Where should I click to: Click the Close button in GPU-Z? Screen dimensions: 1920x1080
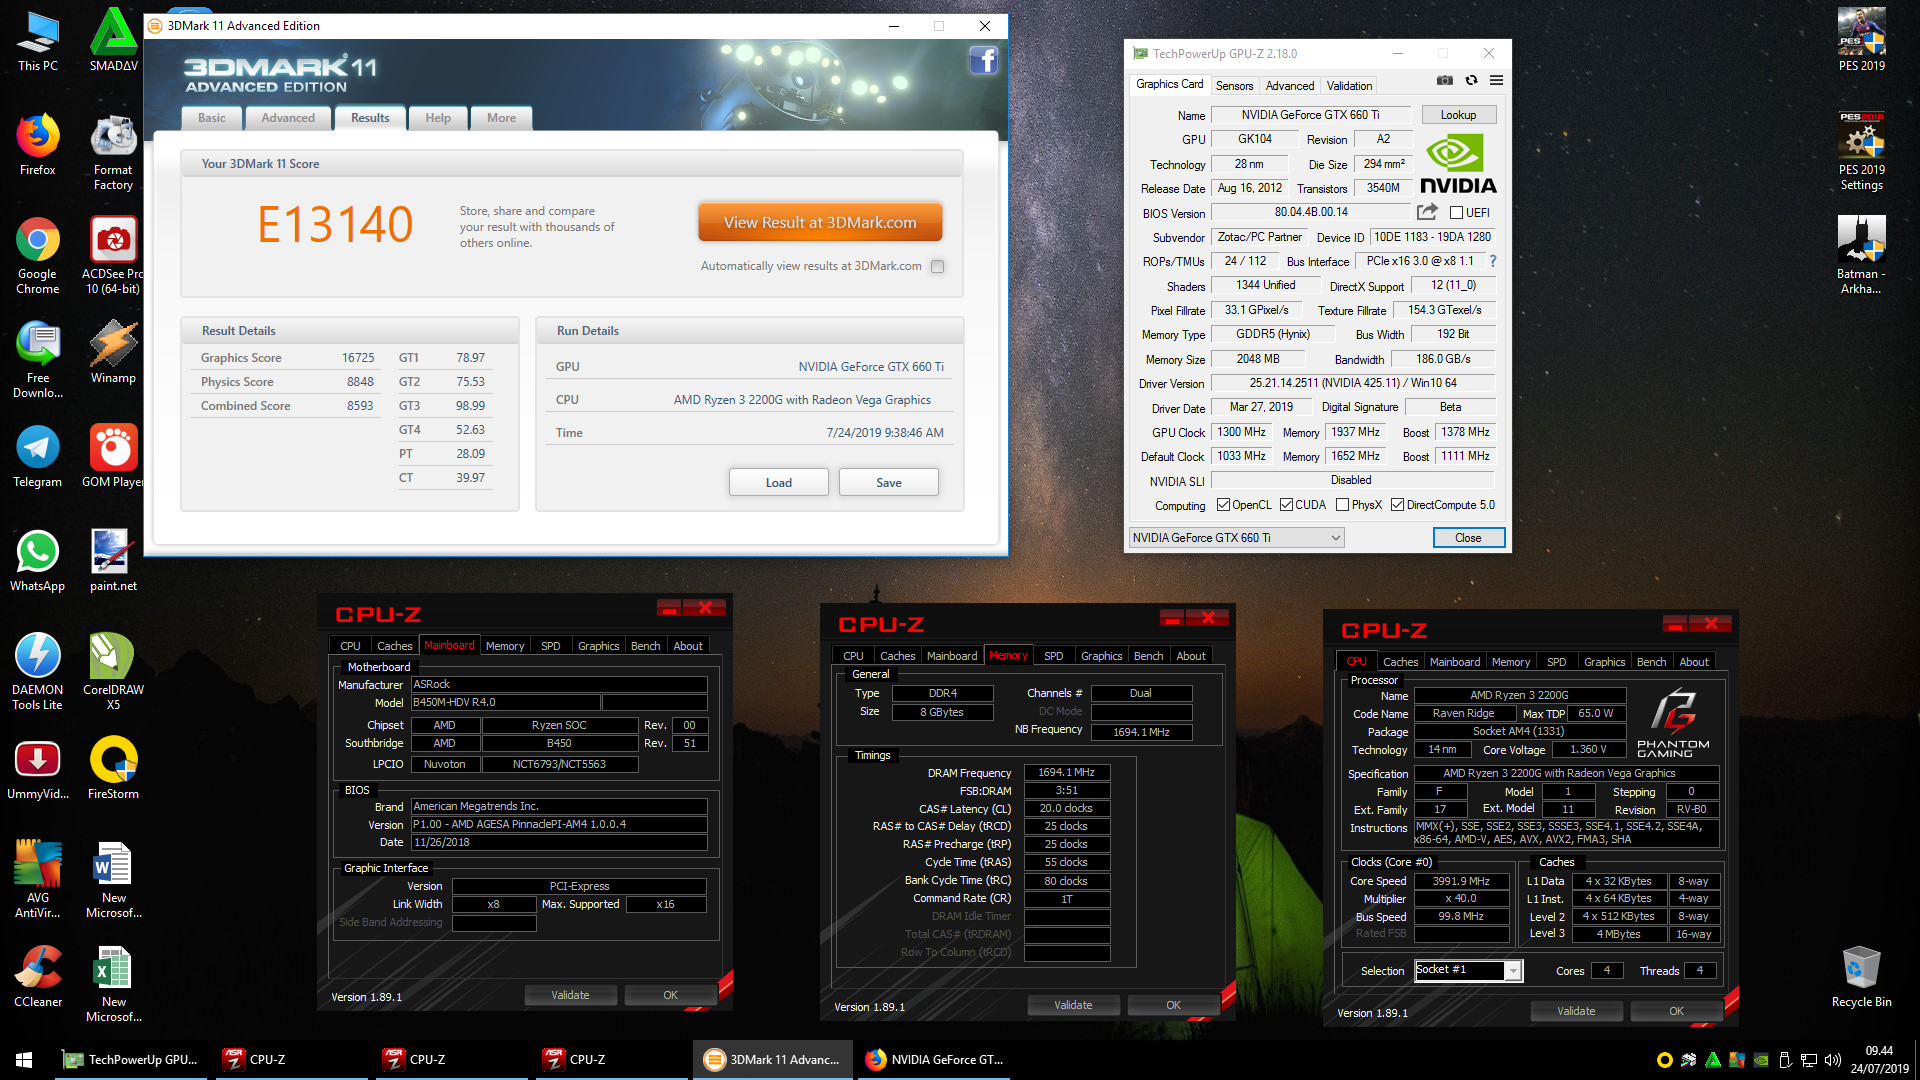pos(1468,538)
